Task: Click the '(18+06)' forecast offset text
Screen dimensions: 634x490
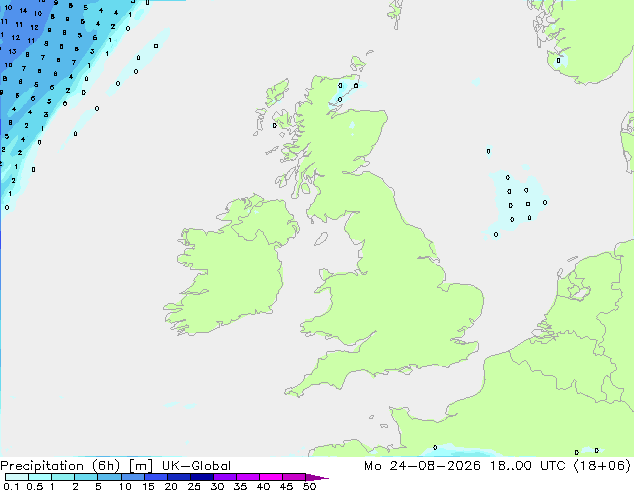Action: click(602, 466)
